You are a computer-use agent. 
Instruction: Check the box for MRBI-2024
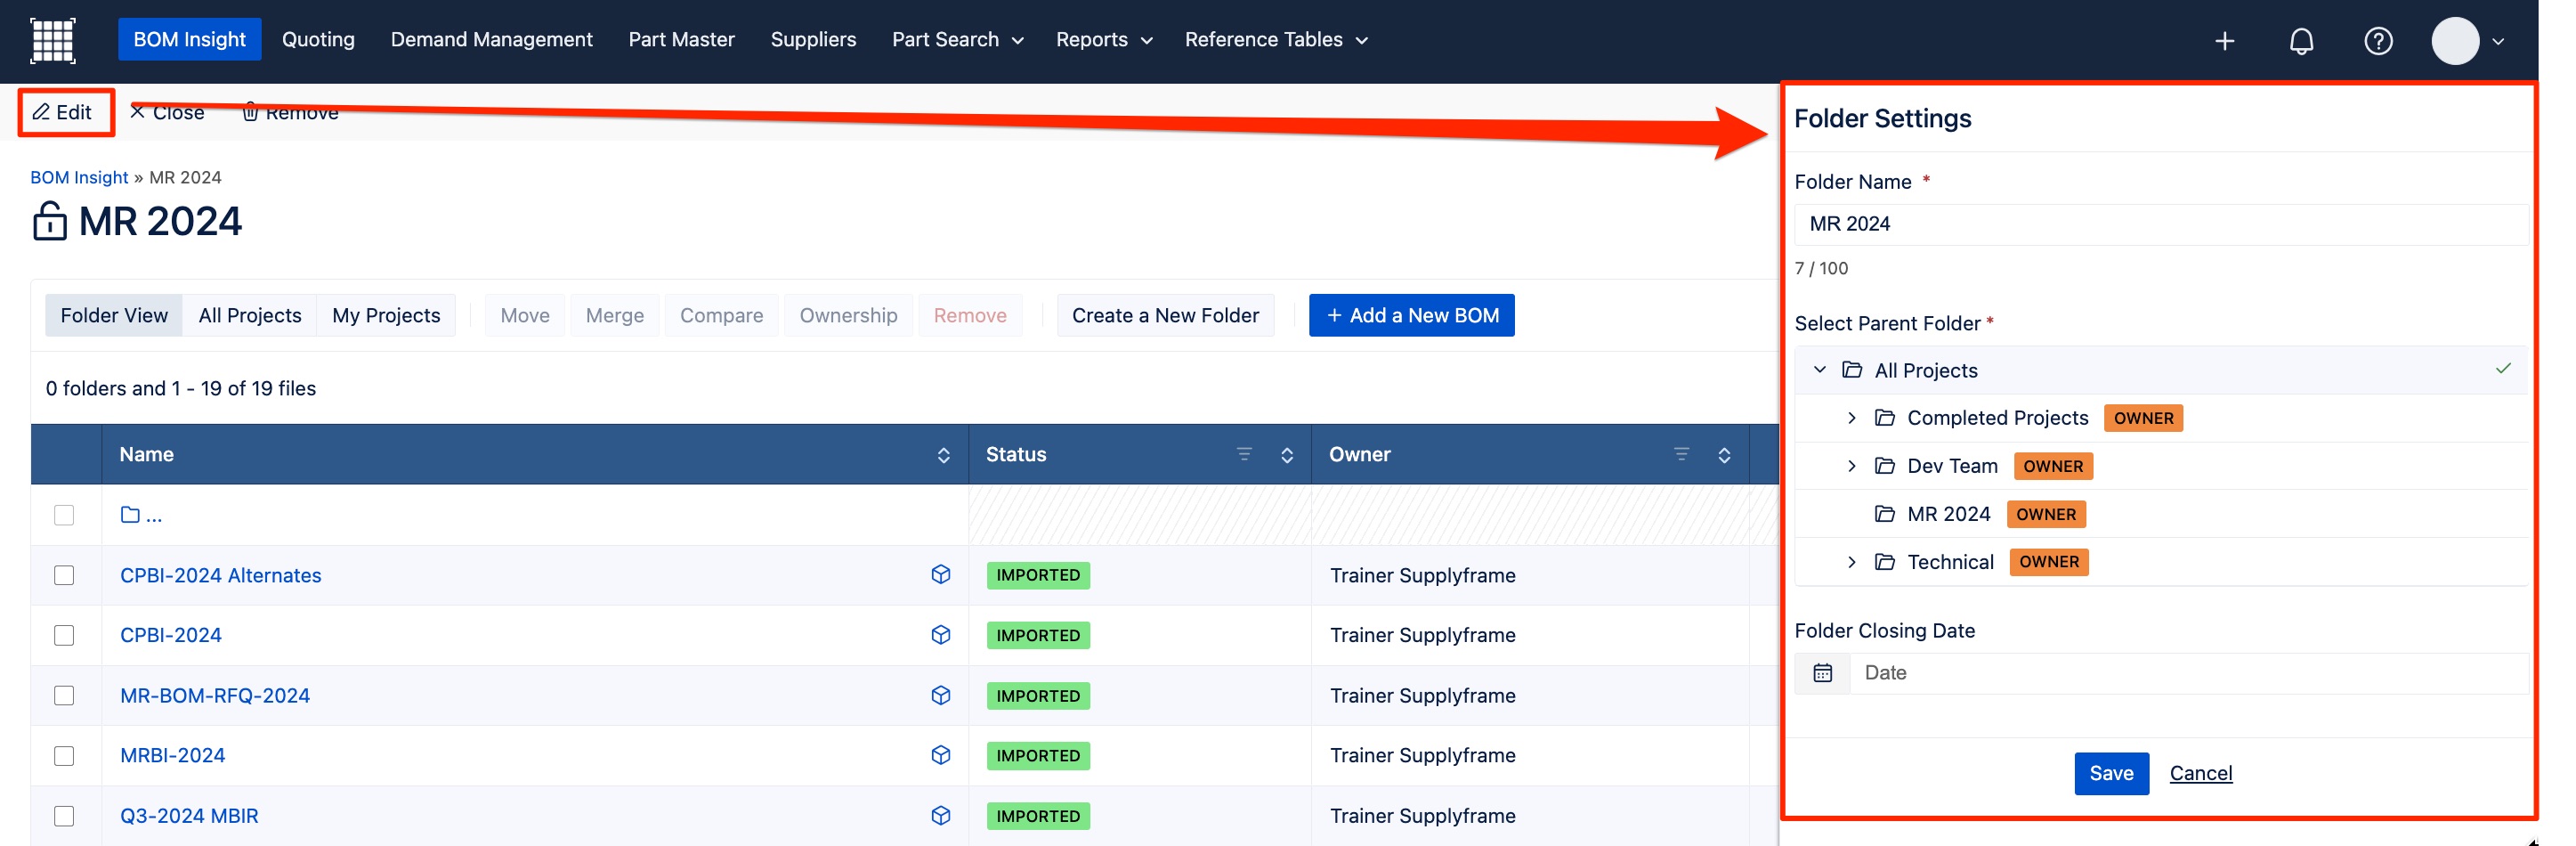pos(64,756)
